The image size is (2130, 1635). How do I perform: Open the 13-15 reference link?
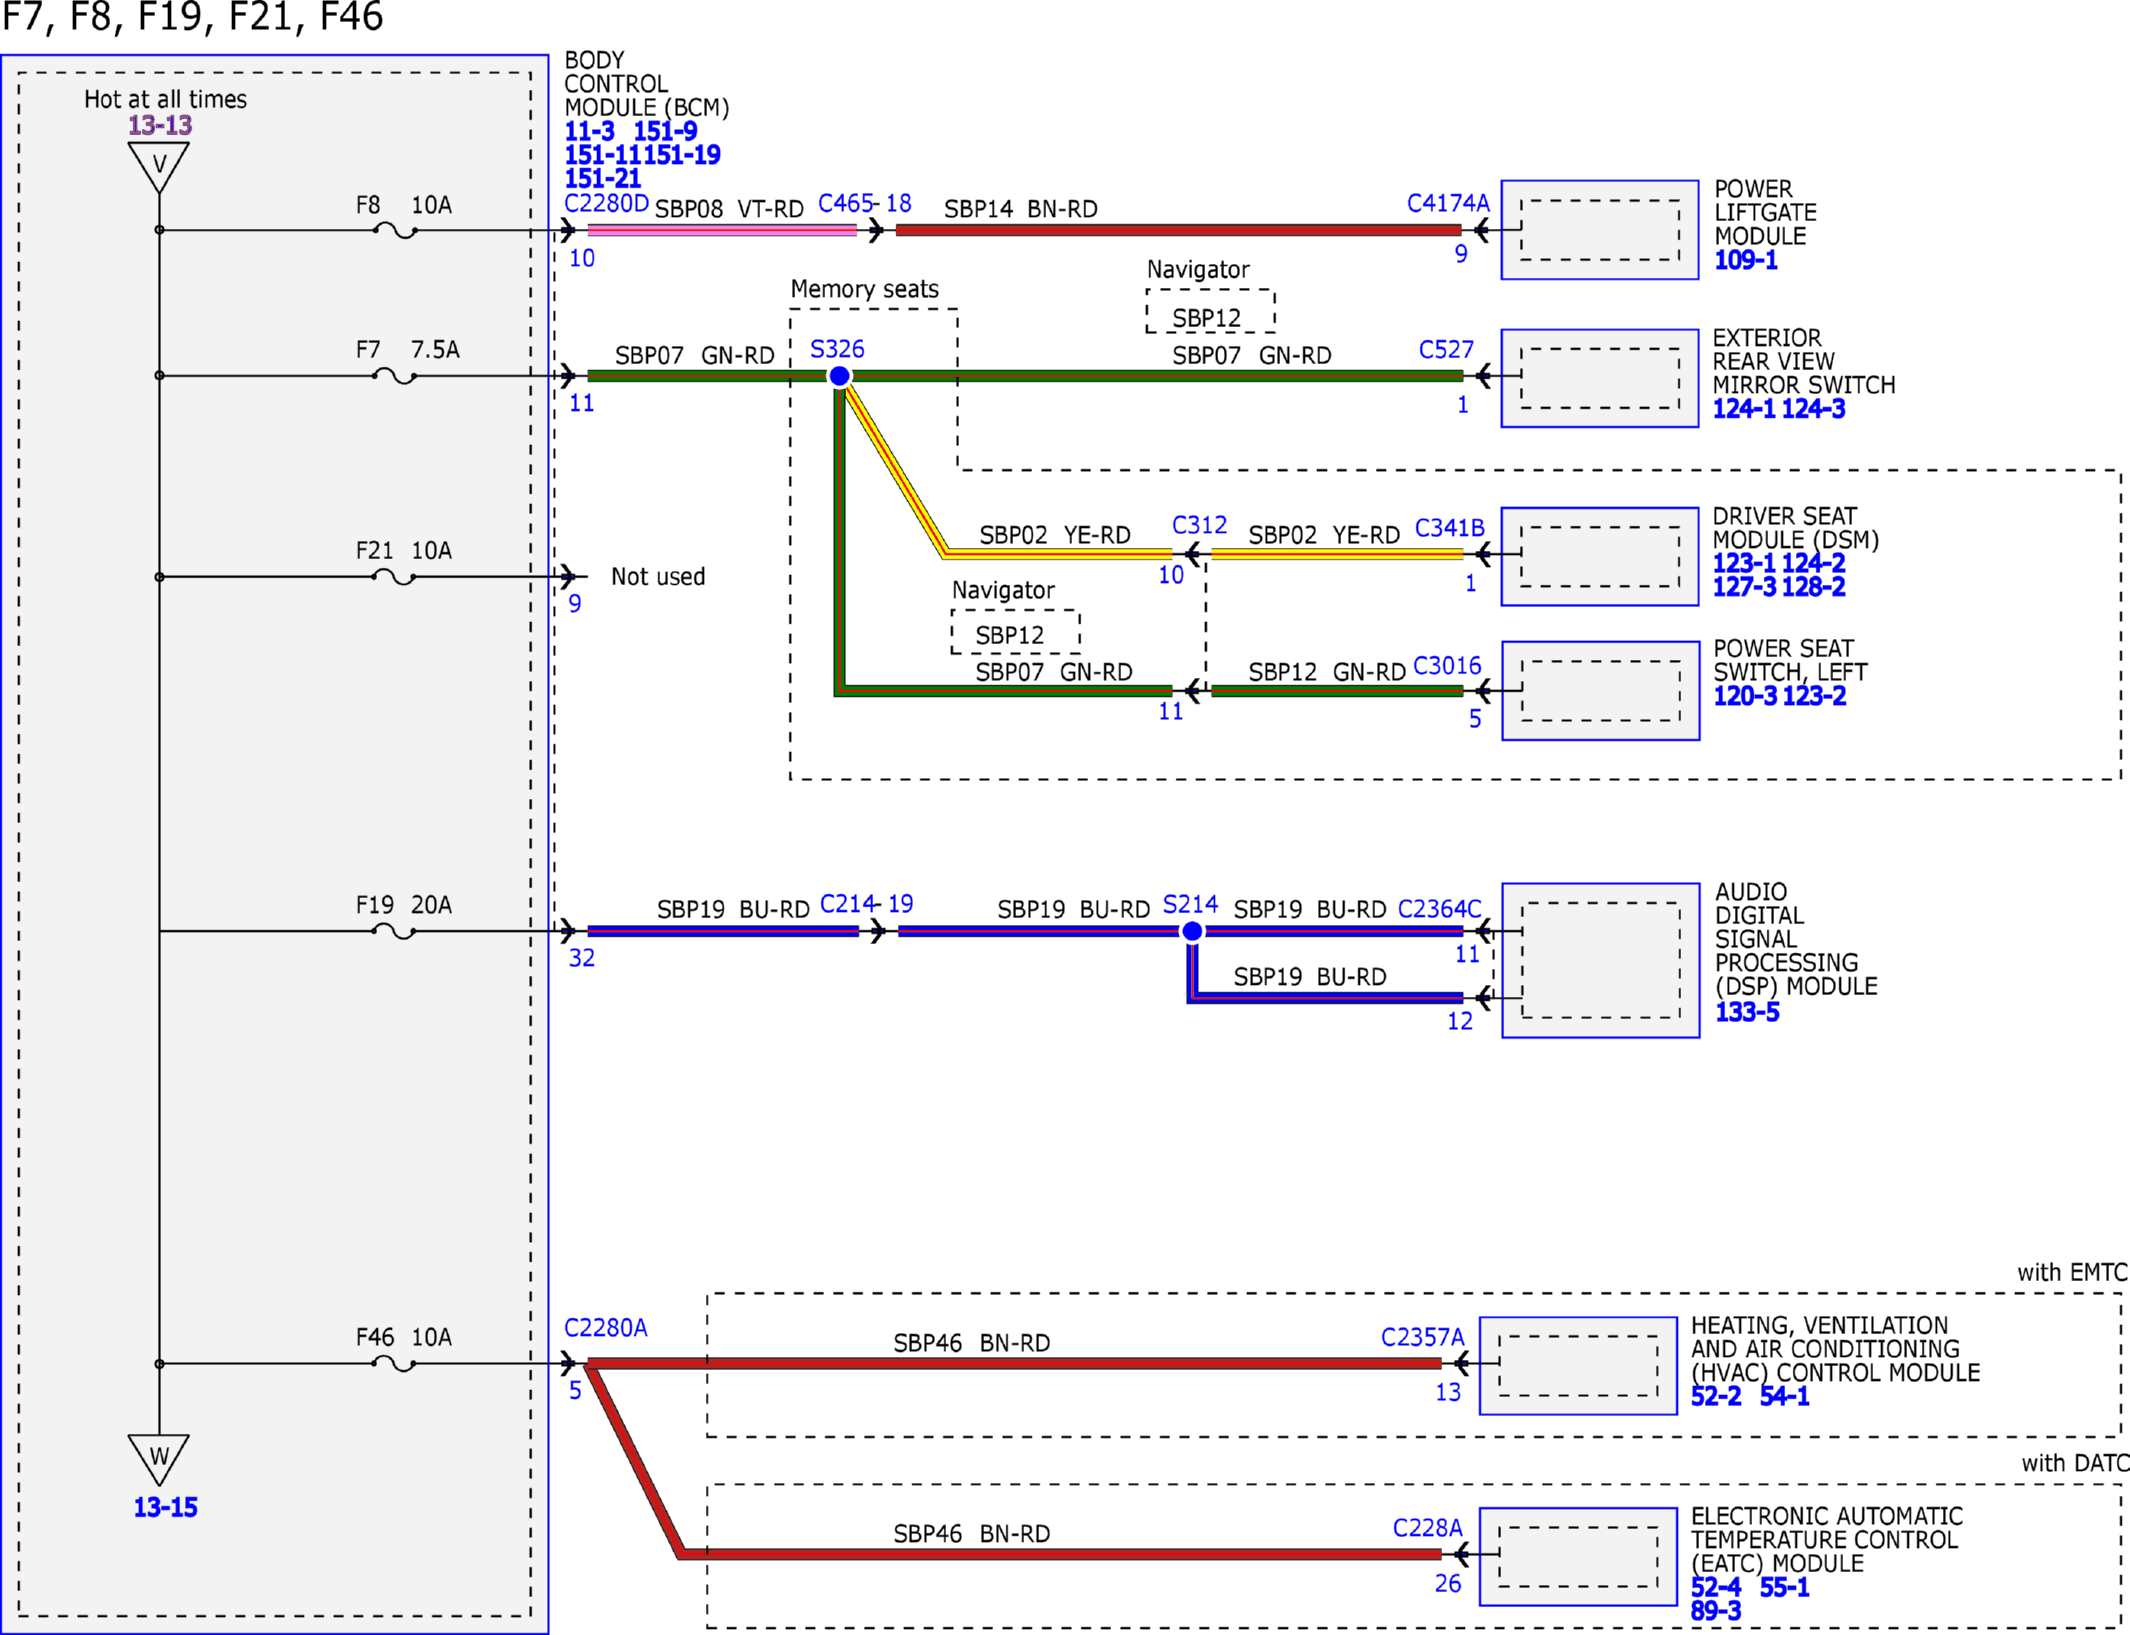pyautogui.click(x=165, y=1507)
